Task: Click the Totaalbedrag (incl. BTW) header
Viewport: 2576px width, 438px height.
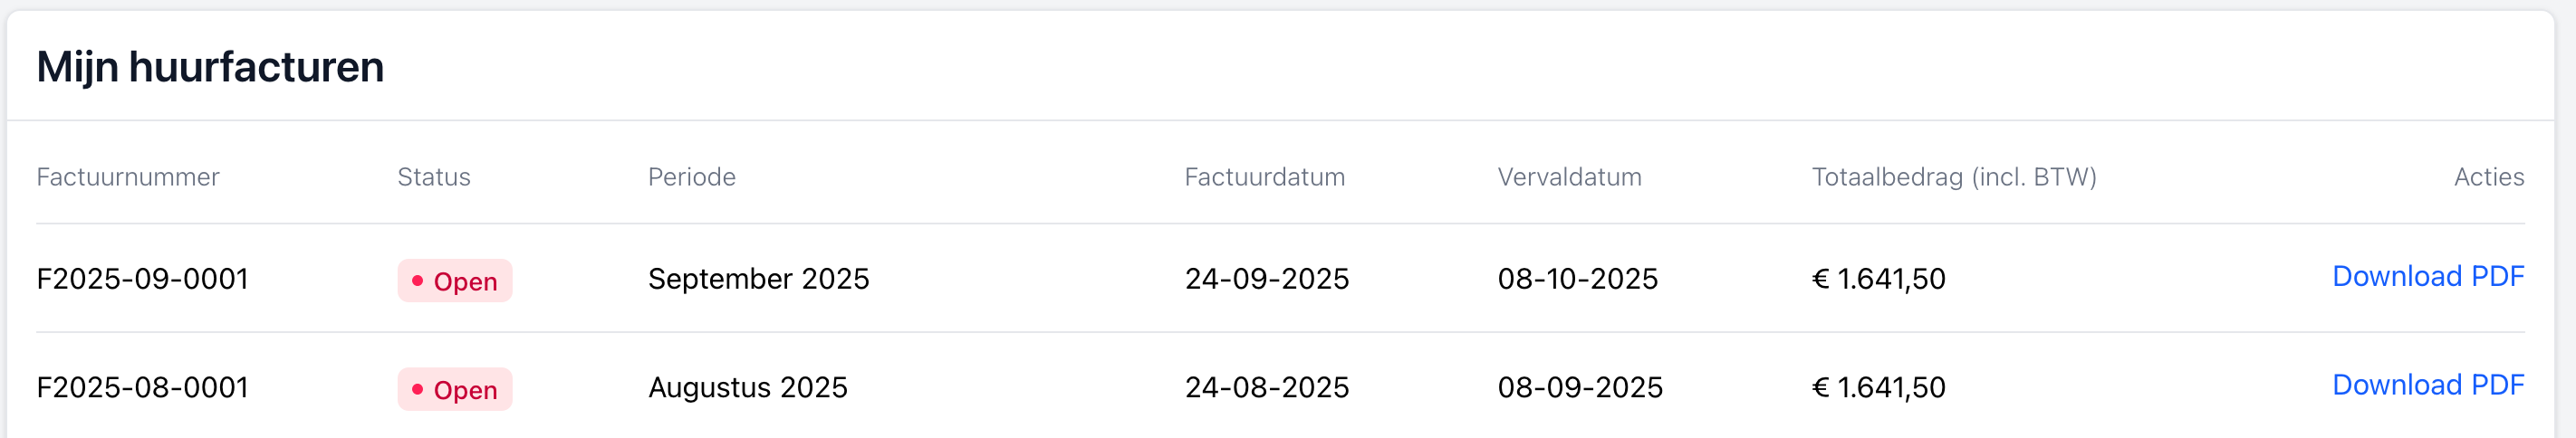Action: tap(1953, 177)
